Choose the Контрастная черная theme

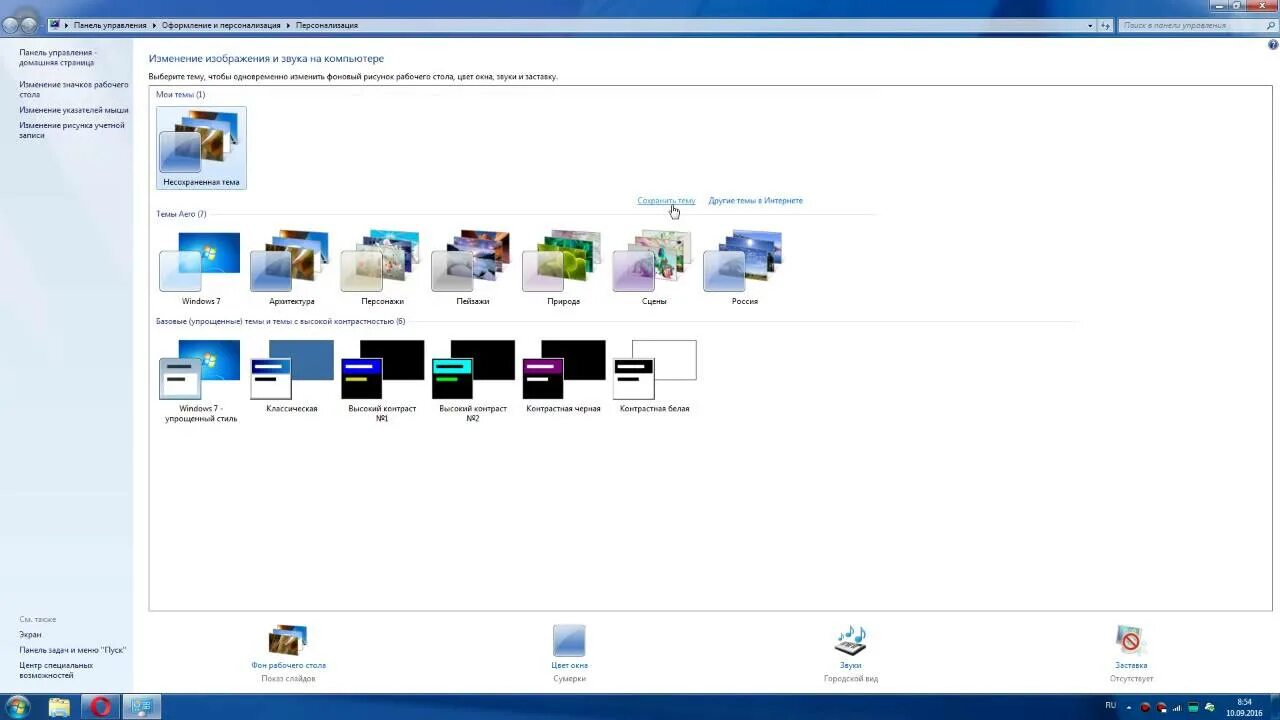563,376
